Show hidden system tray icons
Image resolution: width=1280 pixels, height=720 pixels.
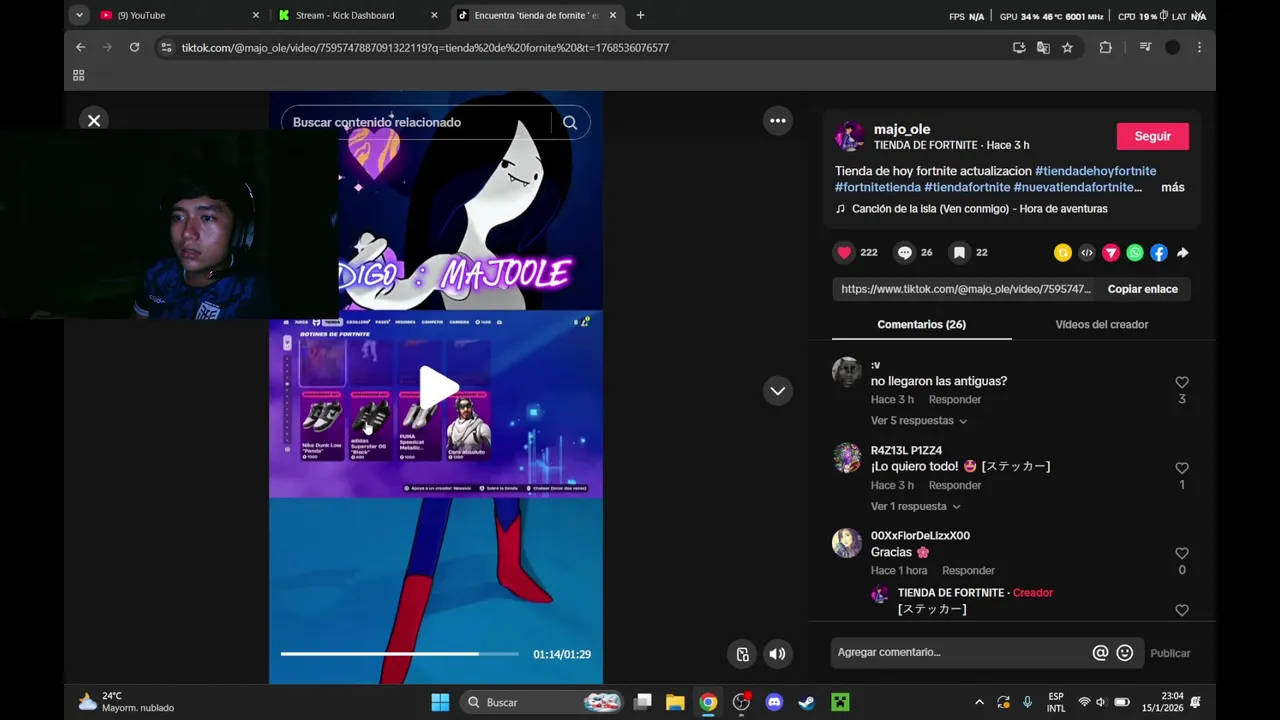pyautogui.click(x=979, y=702)
